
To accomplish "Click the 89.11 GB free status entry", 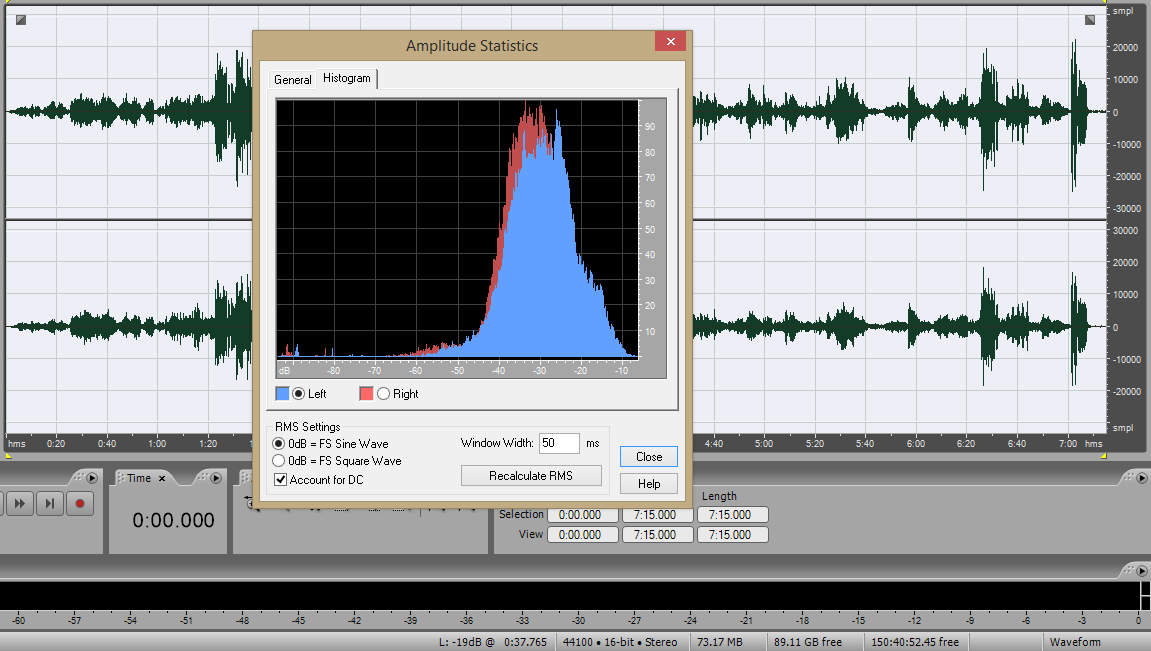I will coord(807,642).
